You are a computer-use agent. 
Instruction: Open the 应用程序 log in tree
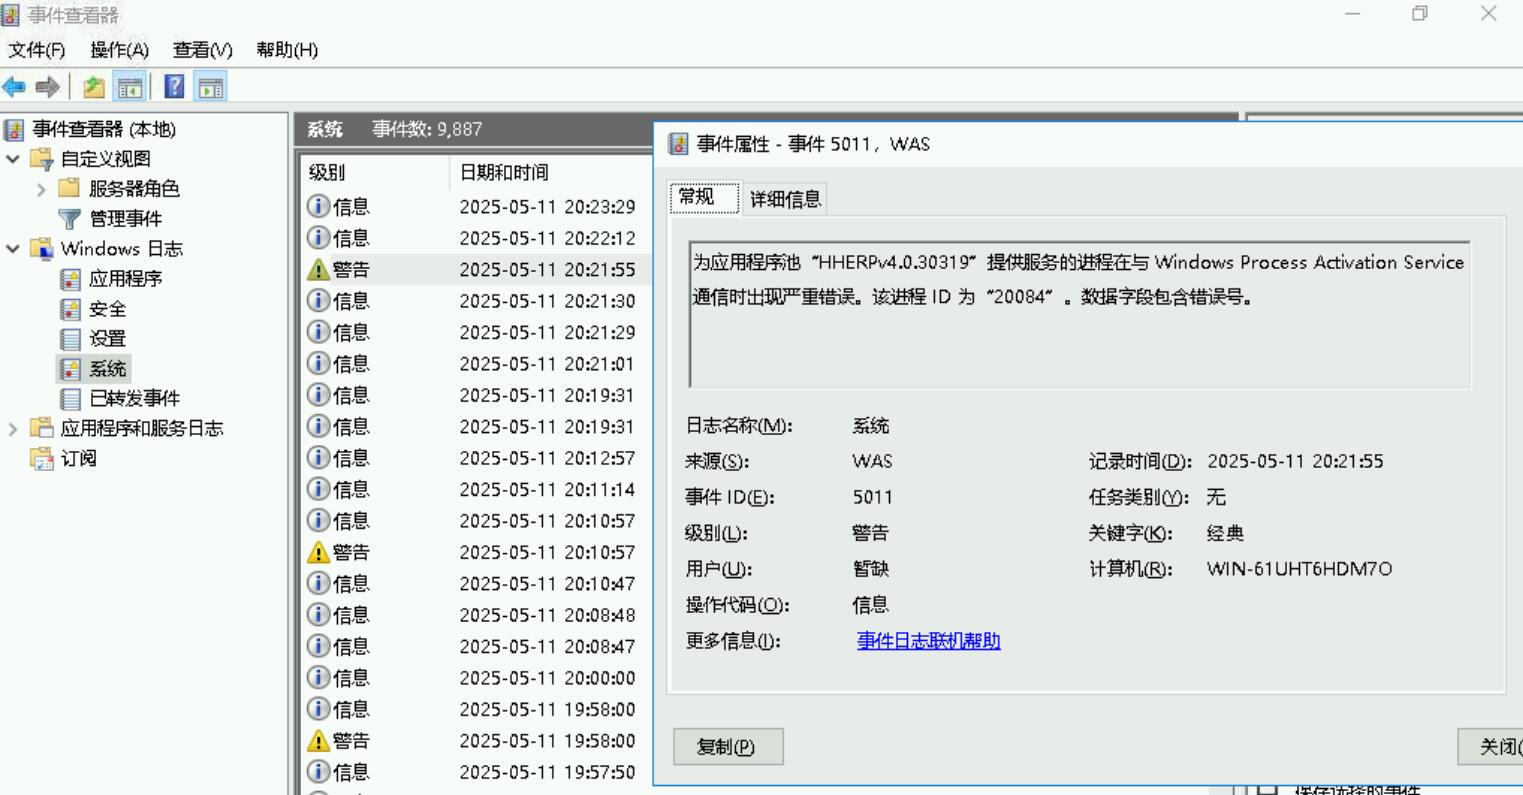tap(125, 279)
